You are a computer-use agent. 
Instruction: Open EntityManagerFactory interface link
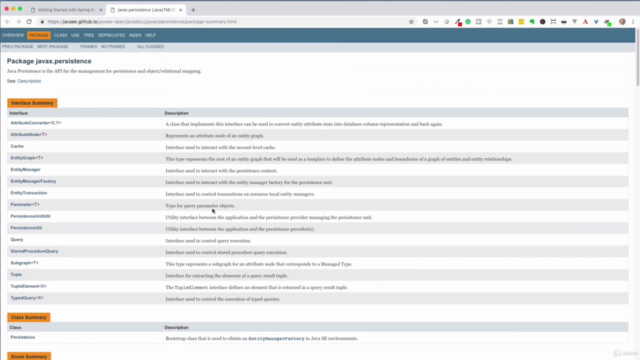(x=33, y=181)
